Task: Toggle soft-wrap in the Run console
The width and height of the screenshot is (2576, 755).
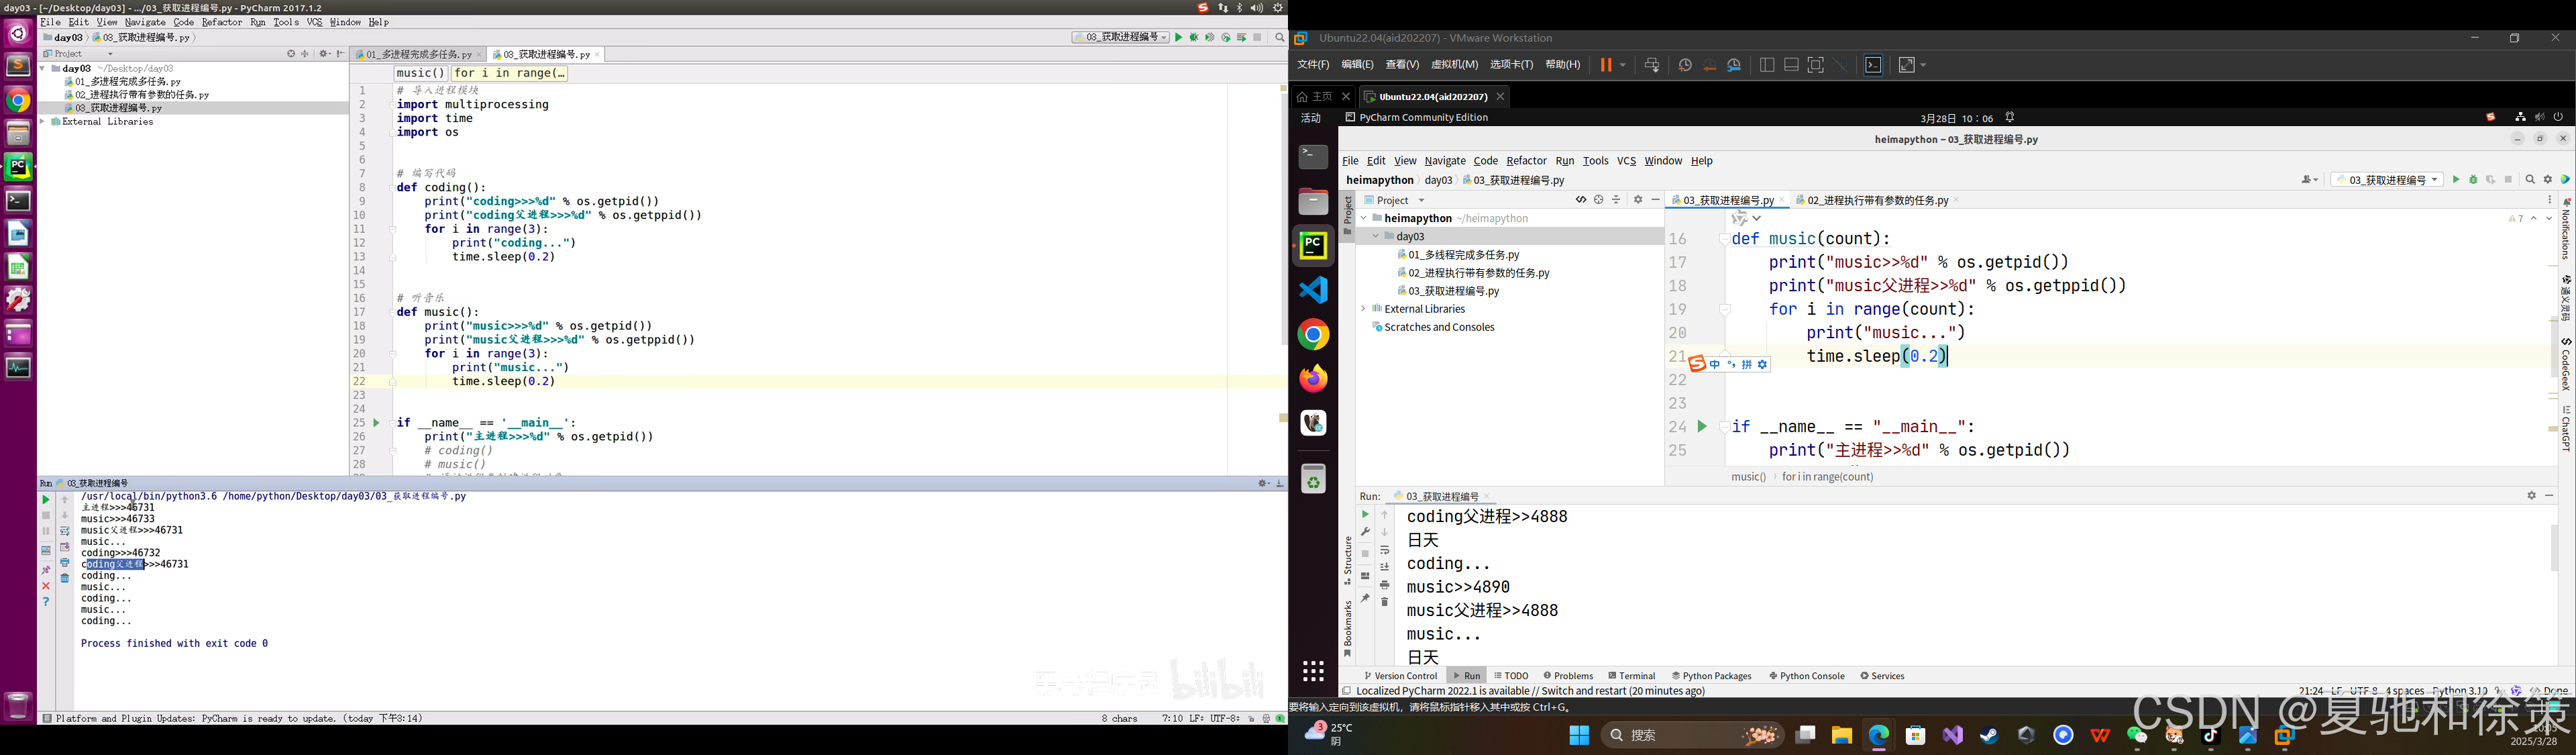Action: tap(1384, 550)
